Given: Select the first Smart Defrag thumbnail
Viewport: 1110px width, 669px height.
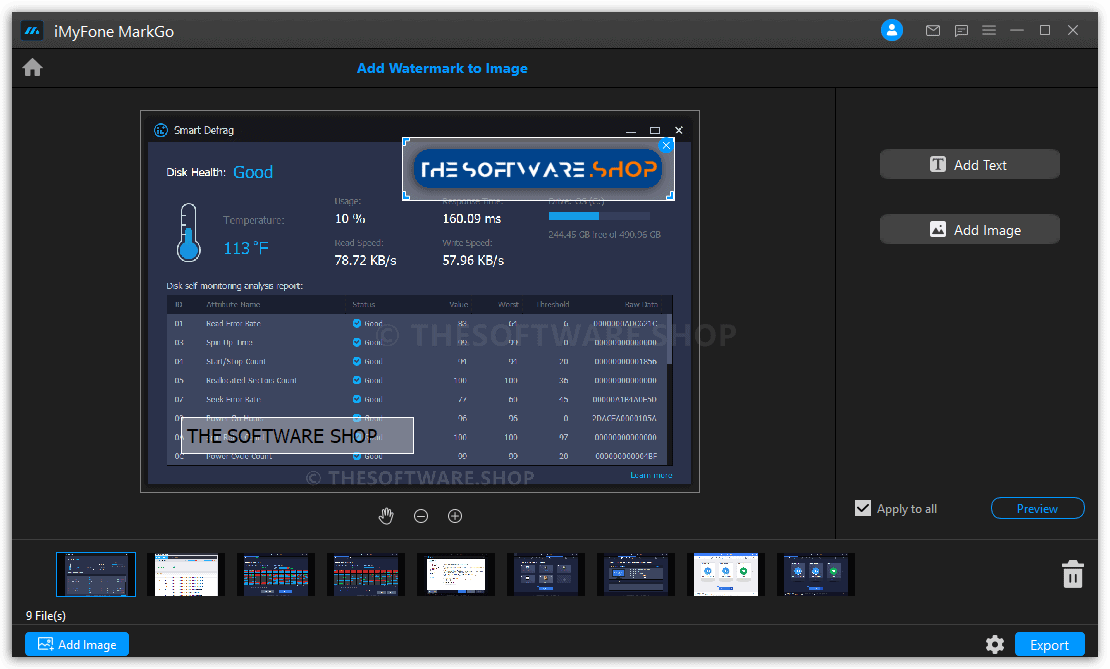Looking at the screenshot, I should 96,574.
